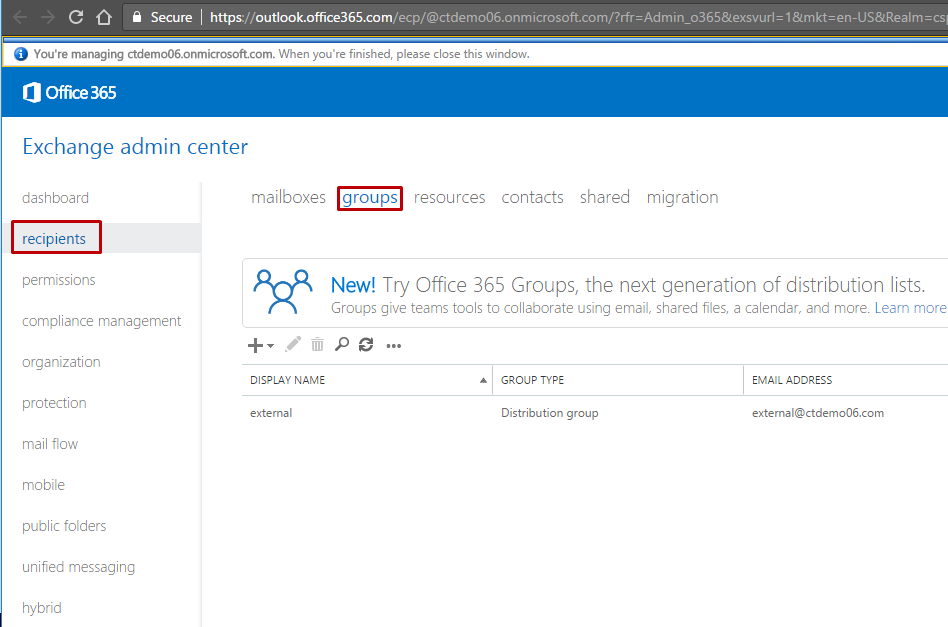948x627 pixels.
Task: Click the Exchange admin center title
Action: point(135,147)
